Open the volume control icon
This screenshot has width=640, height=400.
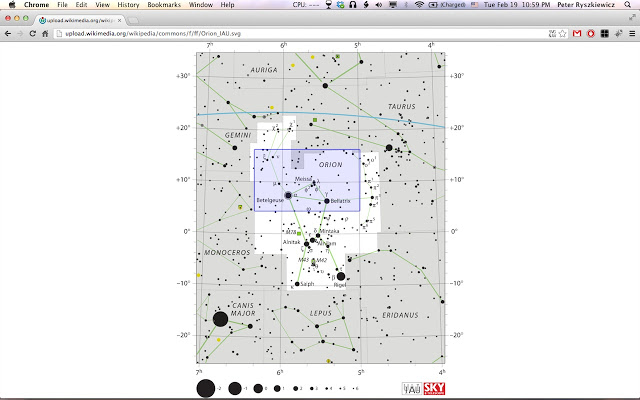tap(379, 4)
